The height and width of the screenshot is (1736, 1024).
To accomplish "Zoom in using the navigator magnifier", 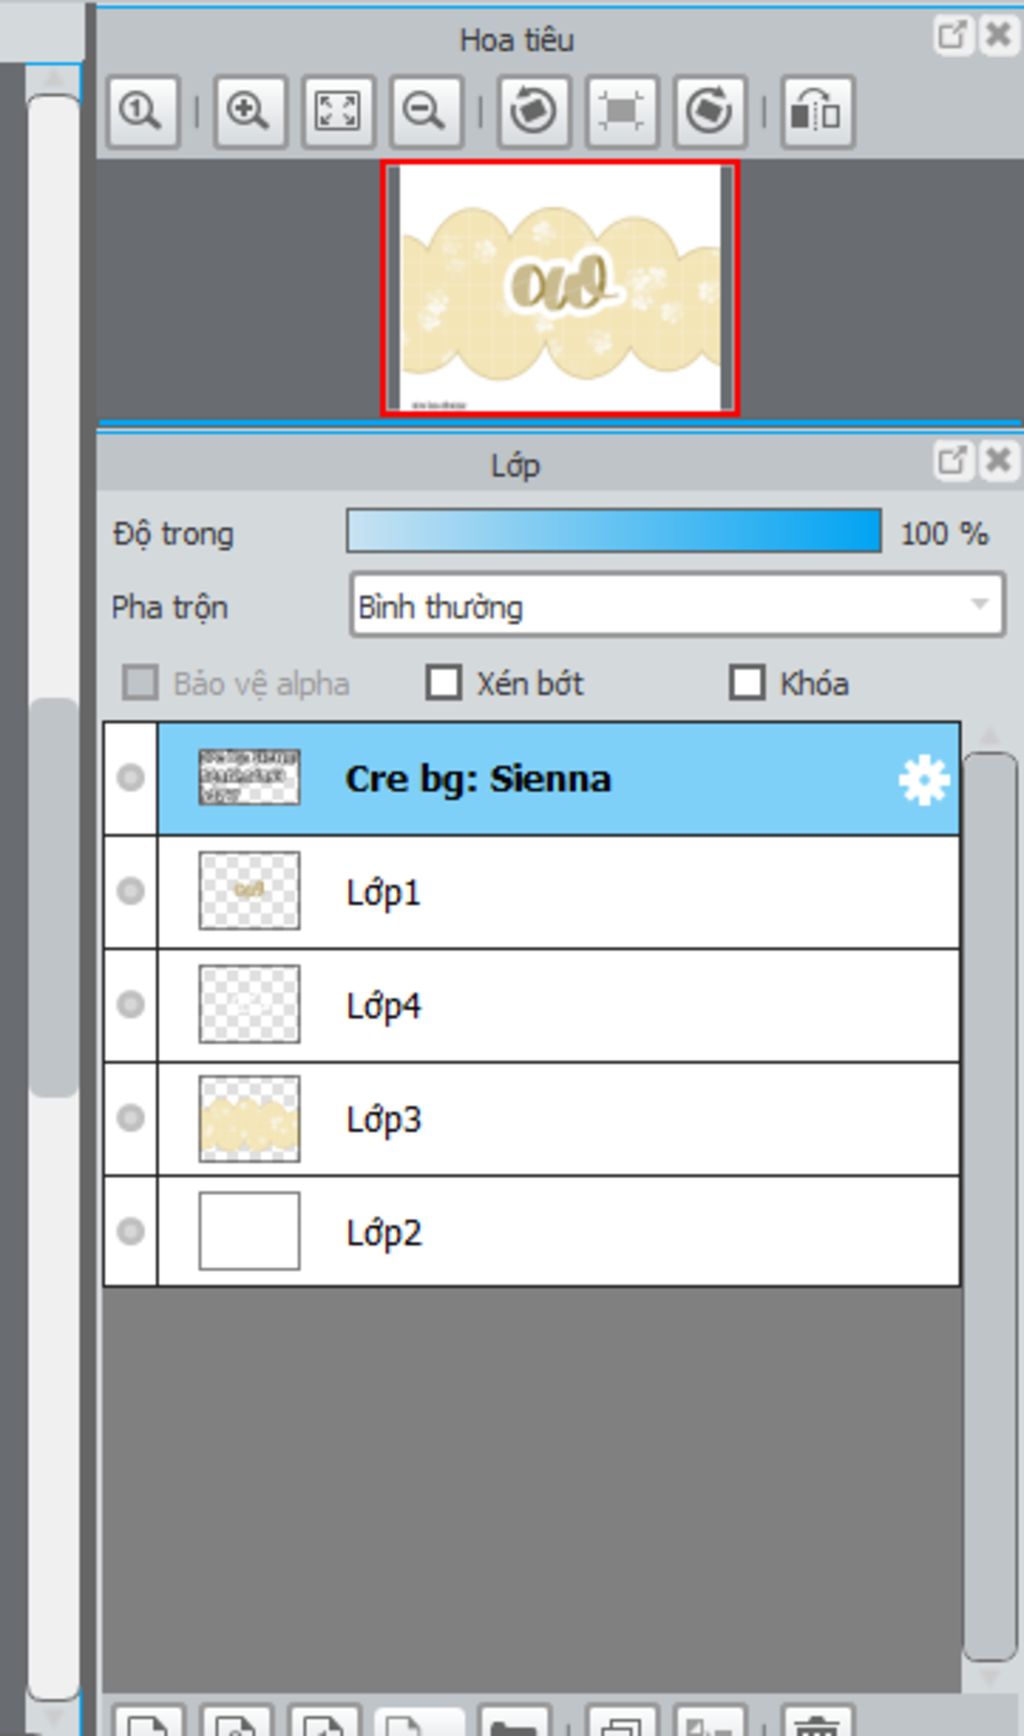I will point(249,111).
